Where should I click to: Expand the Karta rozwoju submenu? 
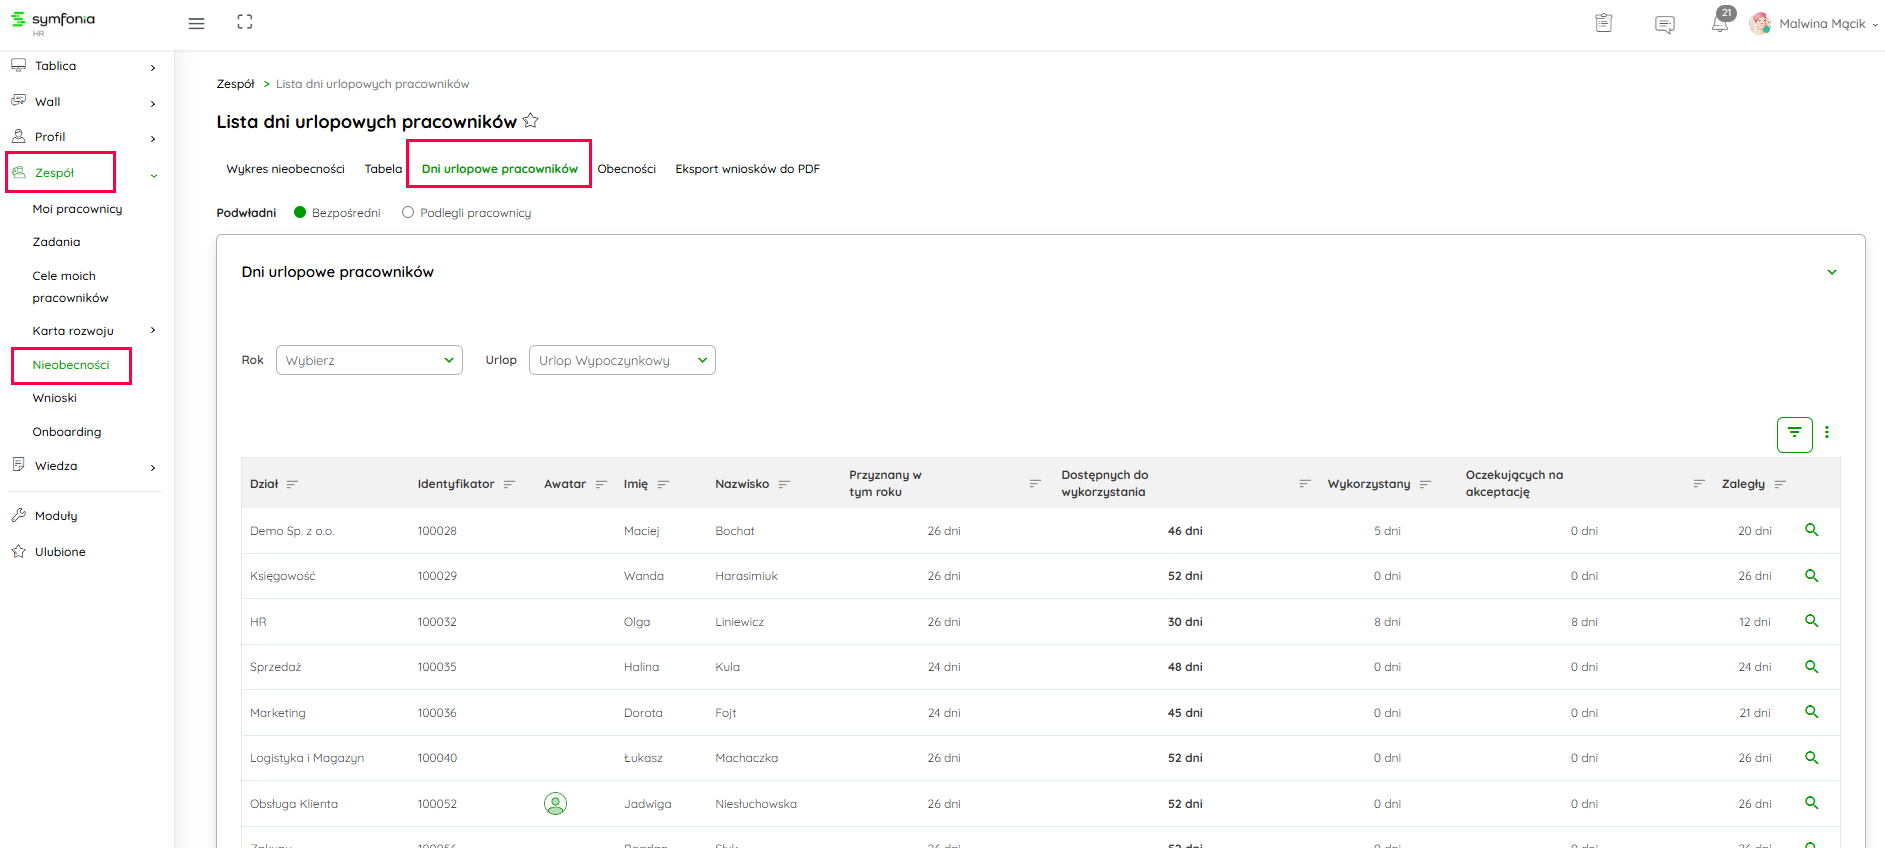pyautogui.click(x=153, y=331)
